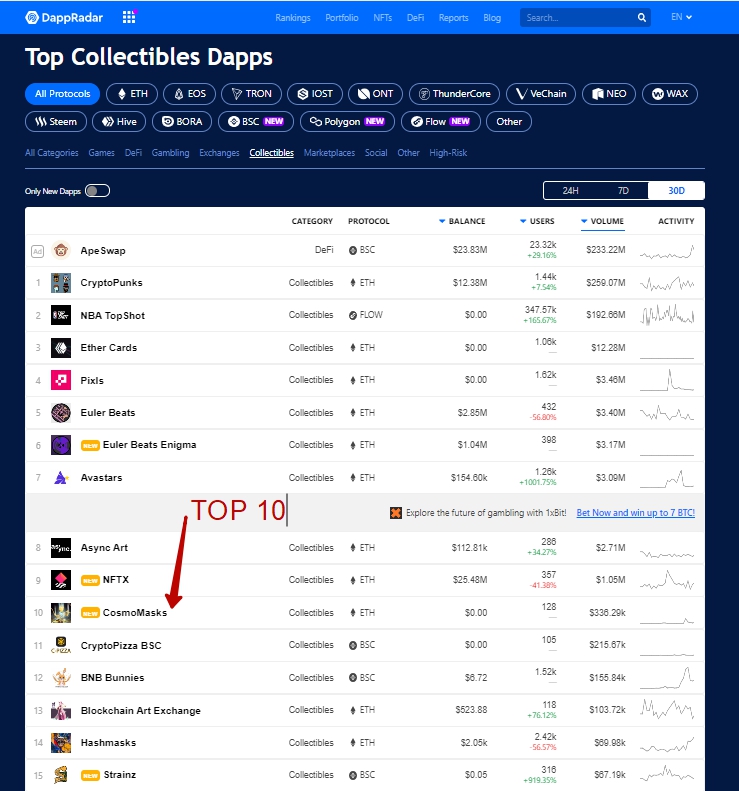739x791 pixels.
Task: Open Euler Beats dapp icon
Action: (x=61, y=413)
